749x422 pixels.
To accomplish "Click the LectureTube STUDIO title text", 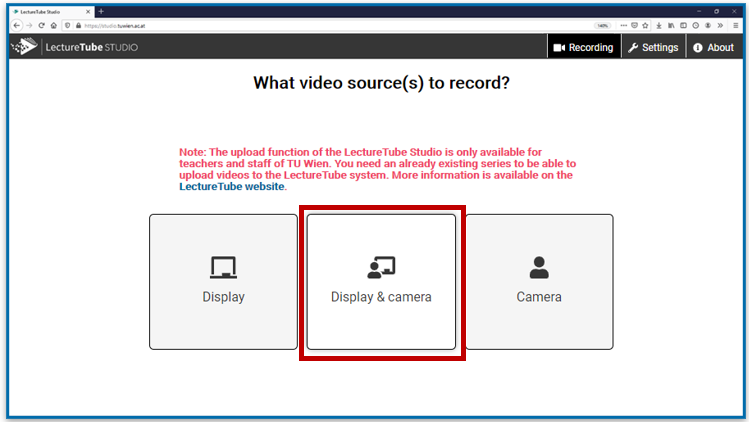I will 92,47.
